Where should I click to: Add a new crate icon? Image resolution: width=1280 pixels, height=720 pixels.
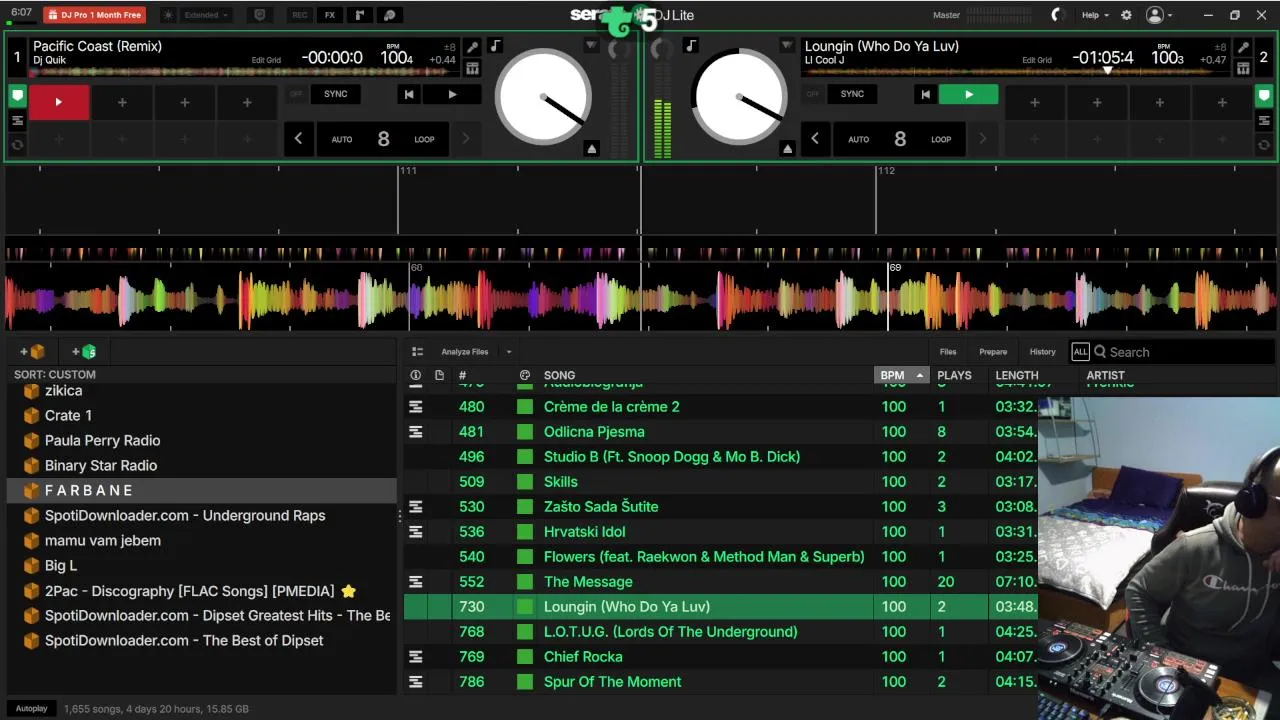[32, 351]
